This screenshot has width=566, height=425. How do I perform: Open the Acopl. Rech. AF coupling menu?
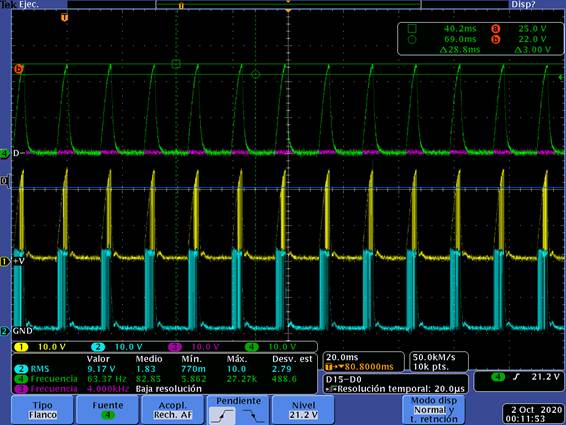(x=173, y=410)
